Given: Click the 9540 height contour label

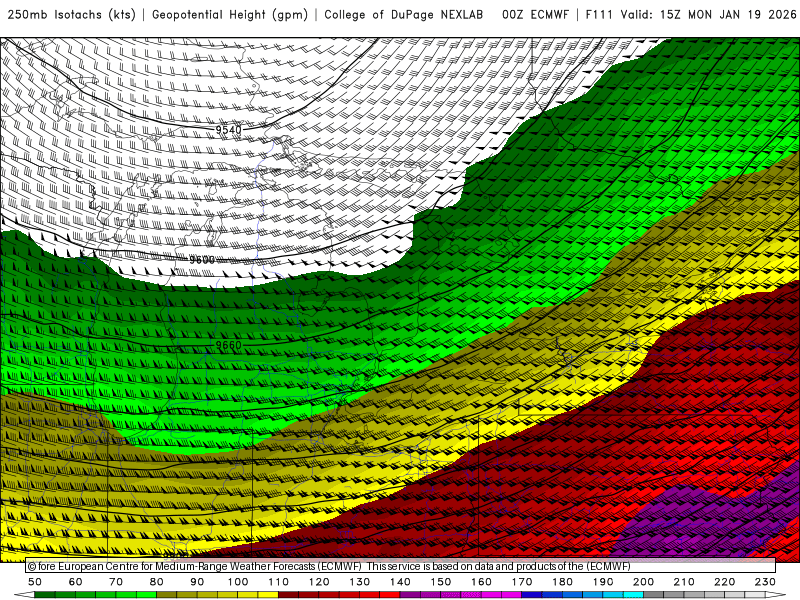Looking at the screenshot, I should coord(228,130).
